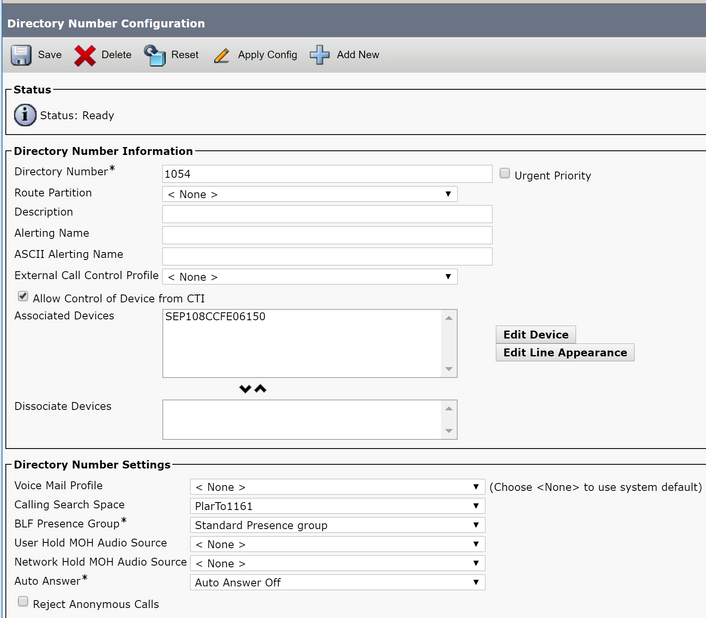This screenshot has width=706, height=618.
Task: Open the Calling Search Space dropdown
Action: [x=338, y=506]
